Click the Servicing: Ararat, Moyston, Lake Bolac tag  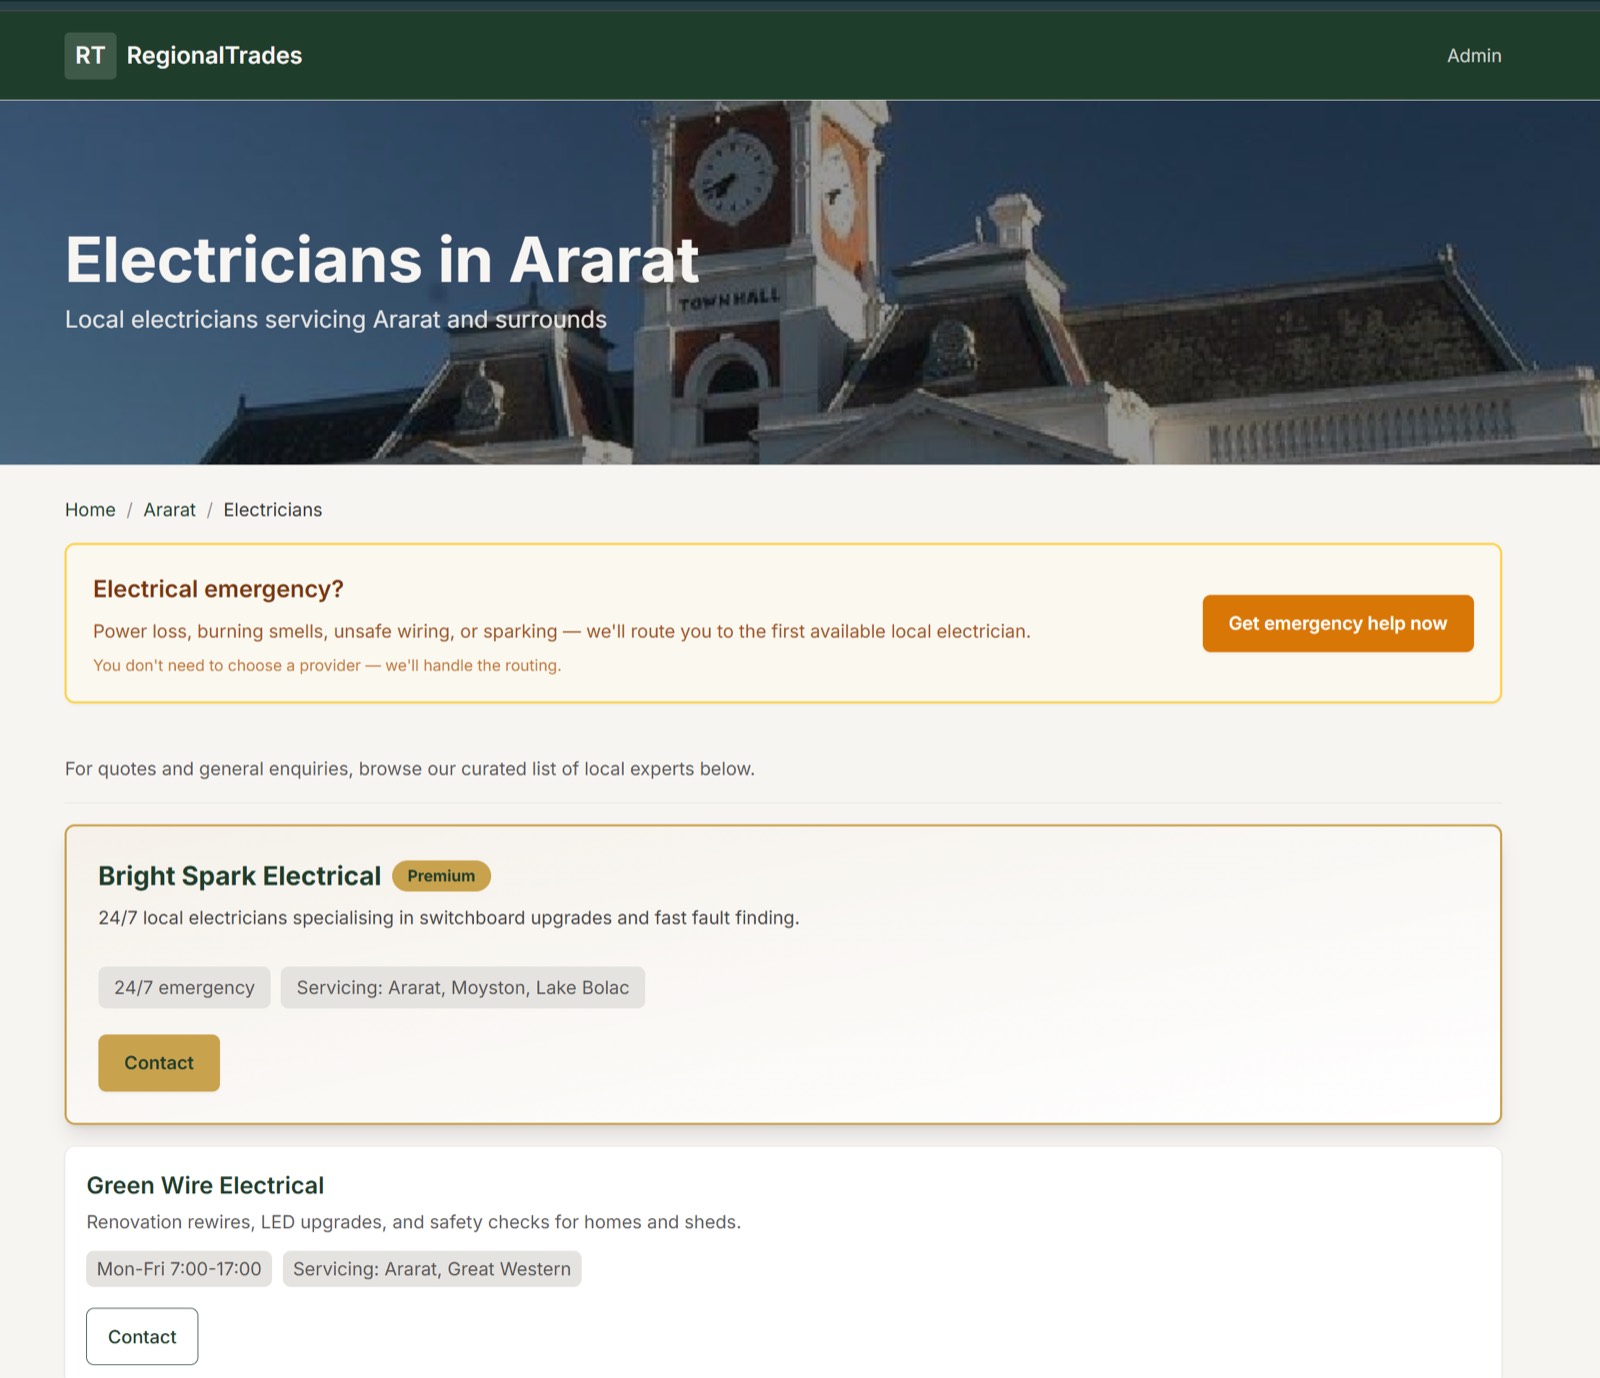tap(463, 988)
